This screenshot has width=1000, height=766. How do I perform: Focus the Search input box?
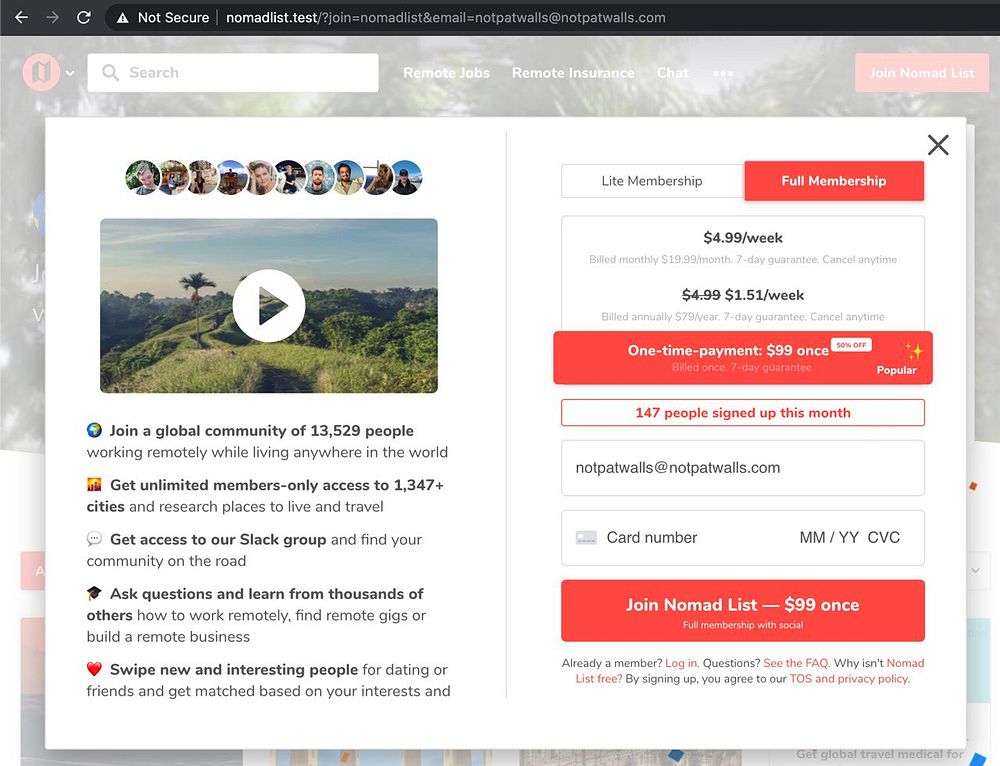[x=233, y=73]
